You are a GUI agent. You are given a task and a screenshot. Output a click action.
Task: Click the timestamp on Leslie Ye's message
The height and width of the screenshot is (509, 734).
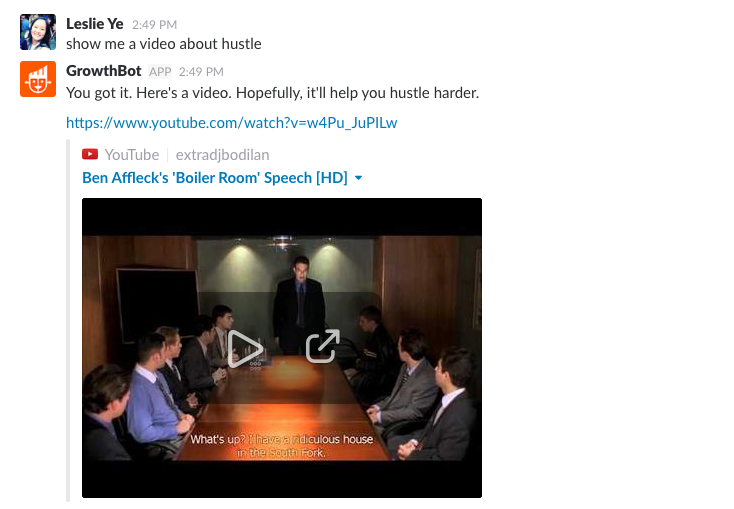154,25
